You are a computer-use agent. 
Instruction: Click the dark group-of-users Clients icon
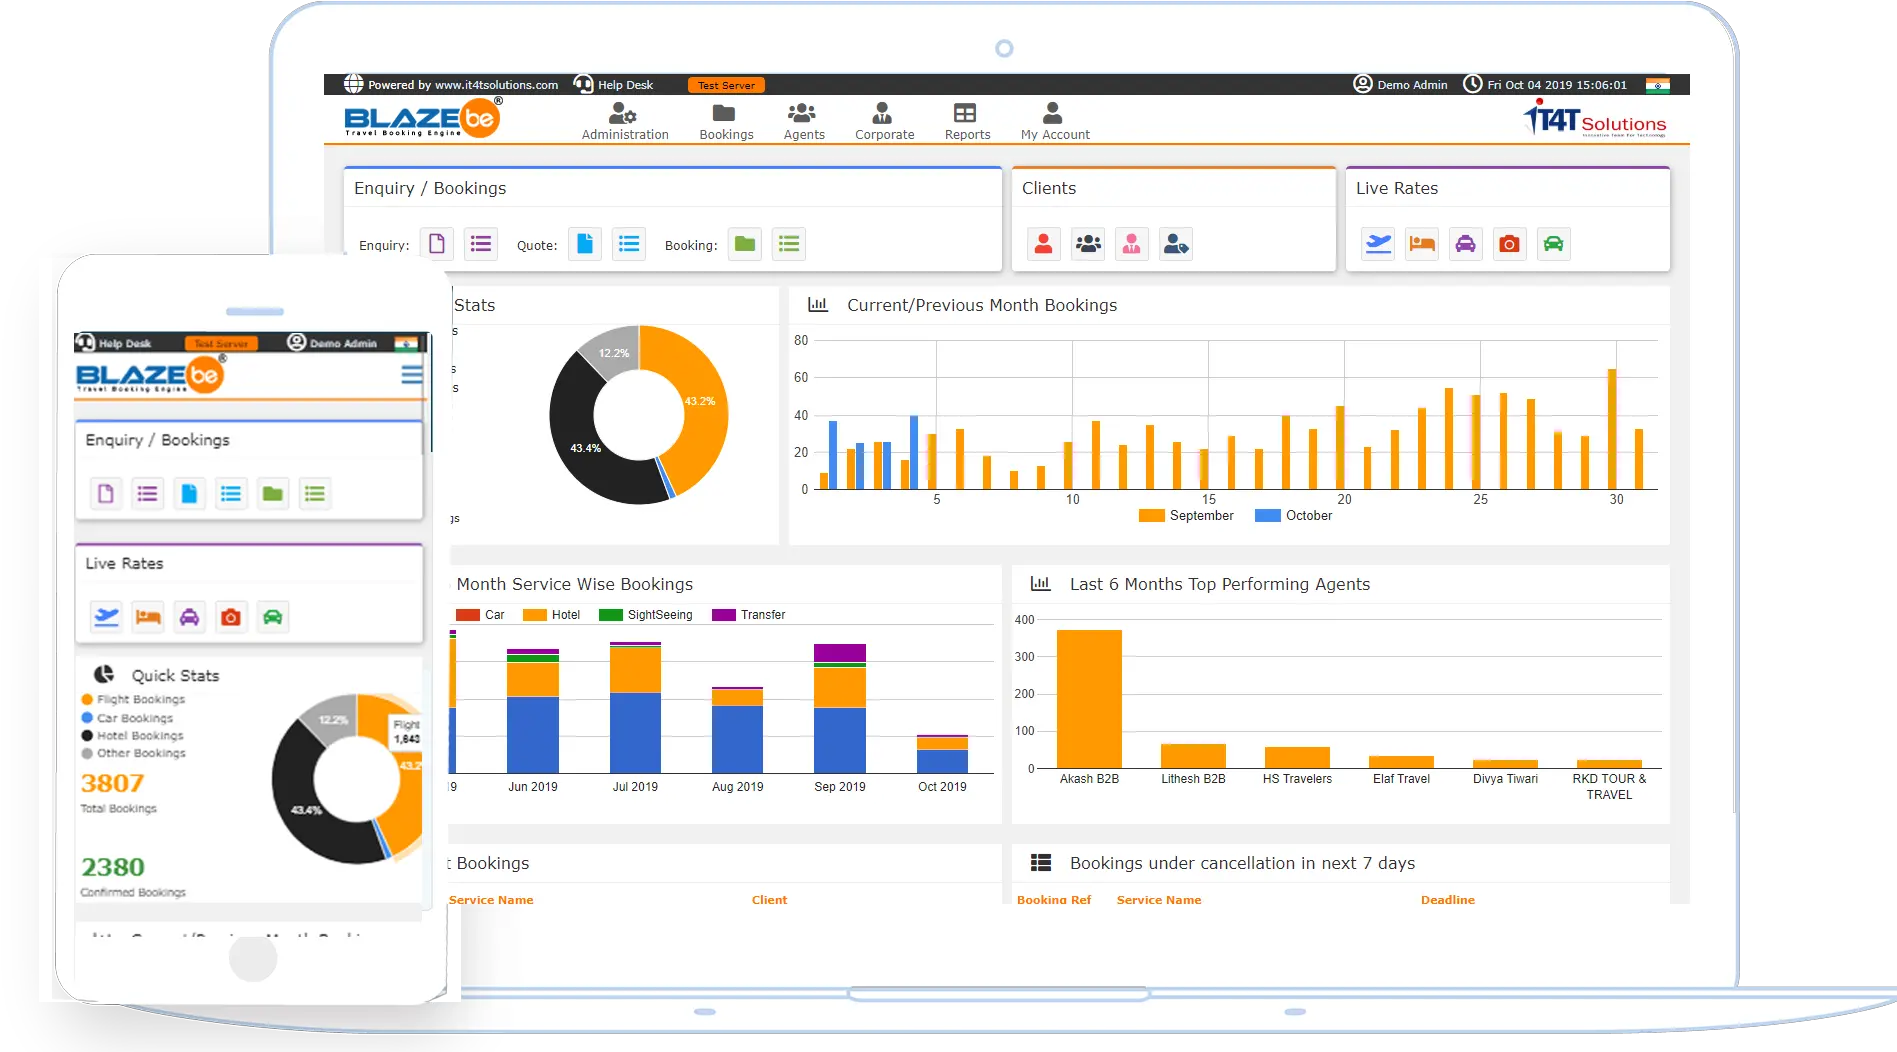click(x=1088, y=244)
